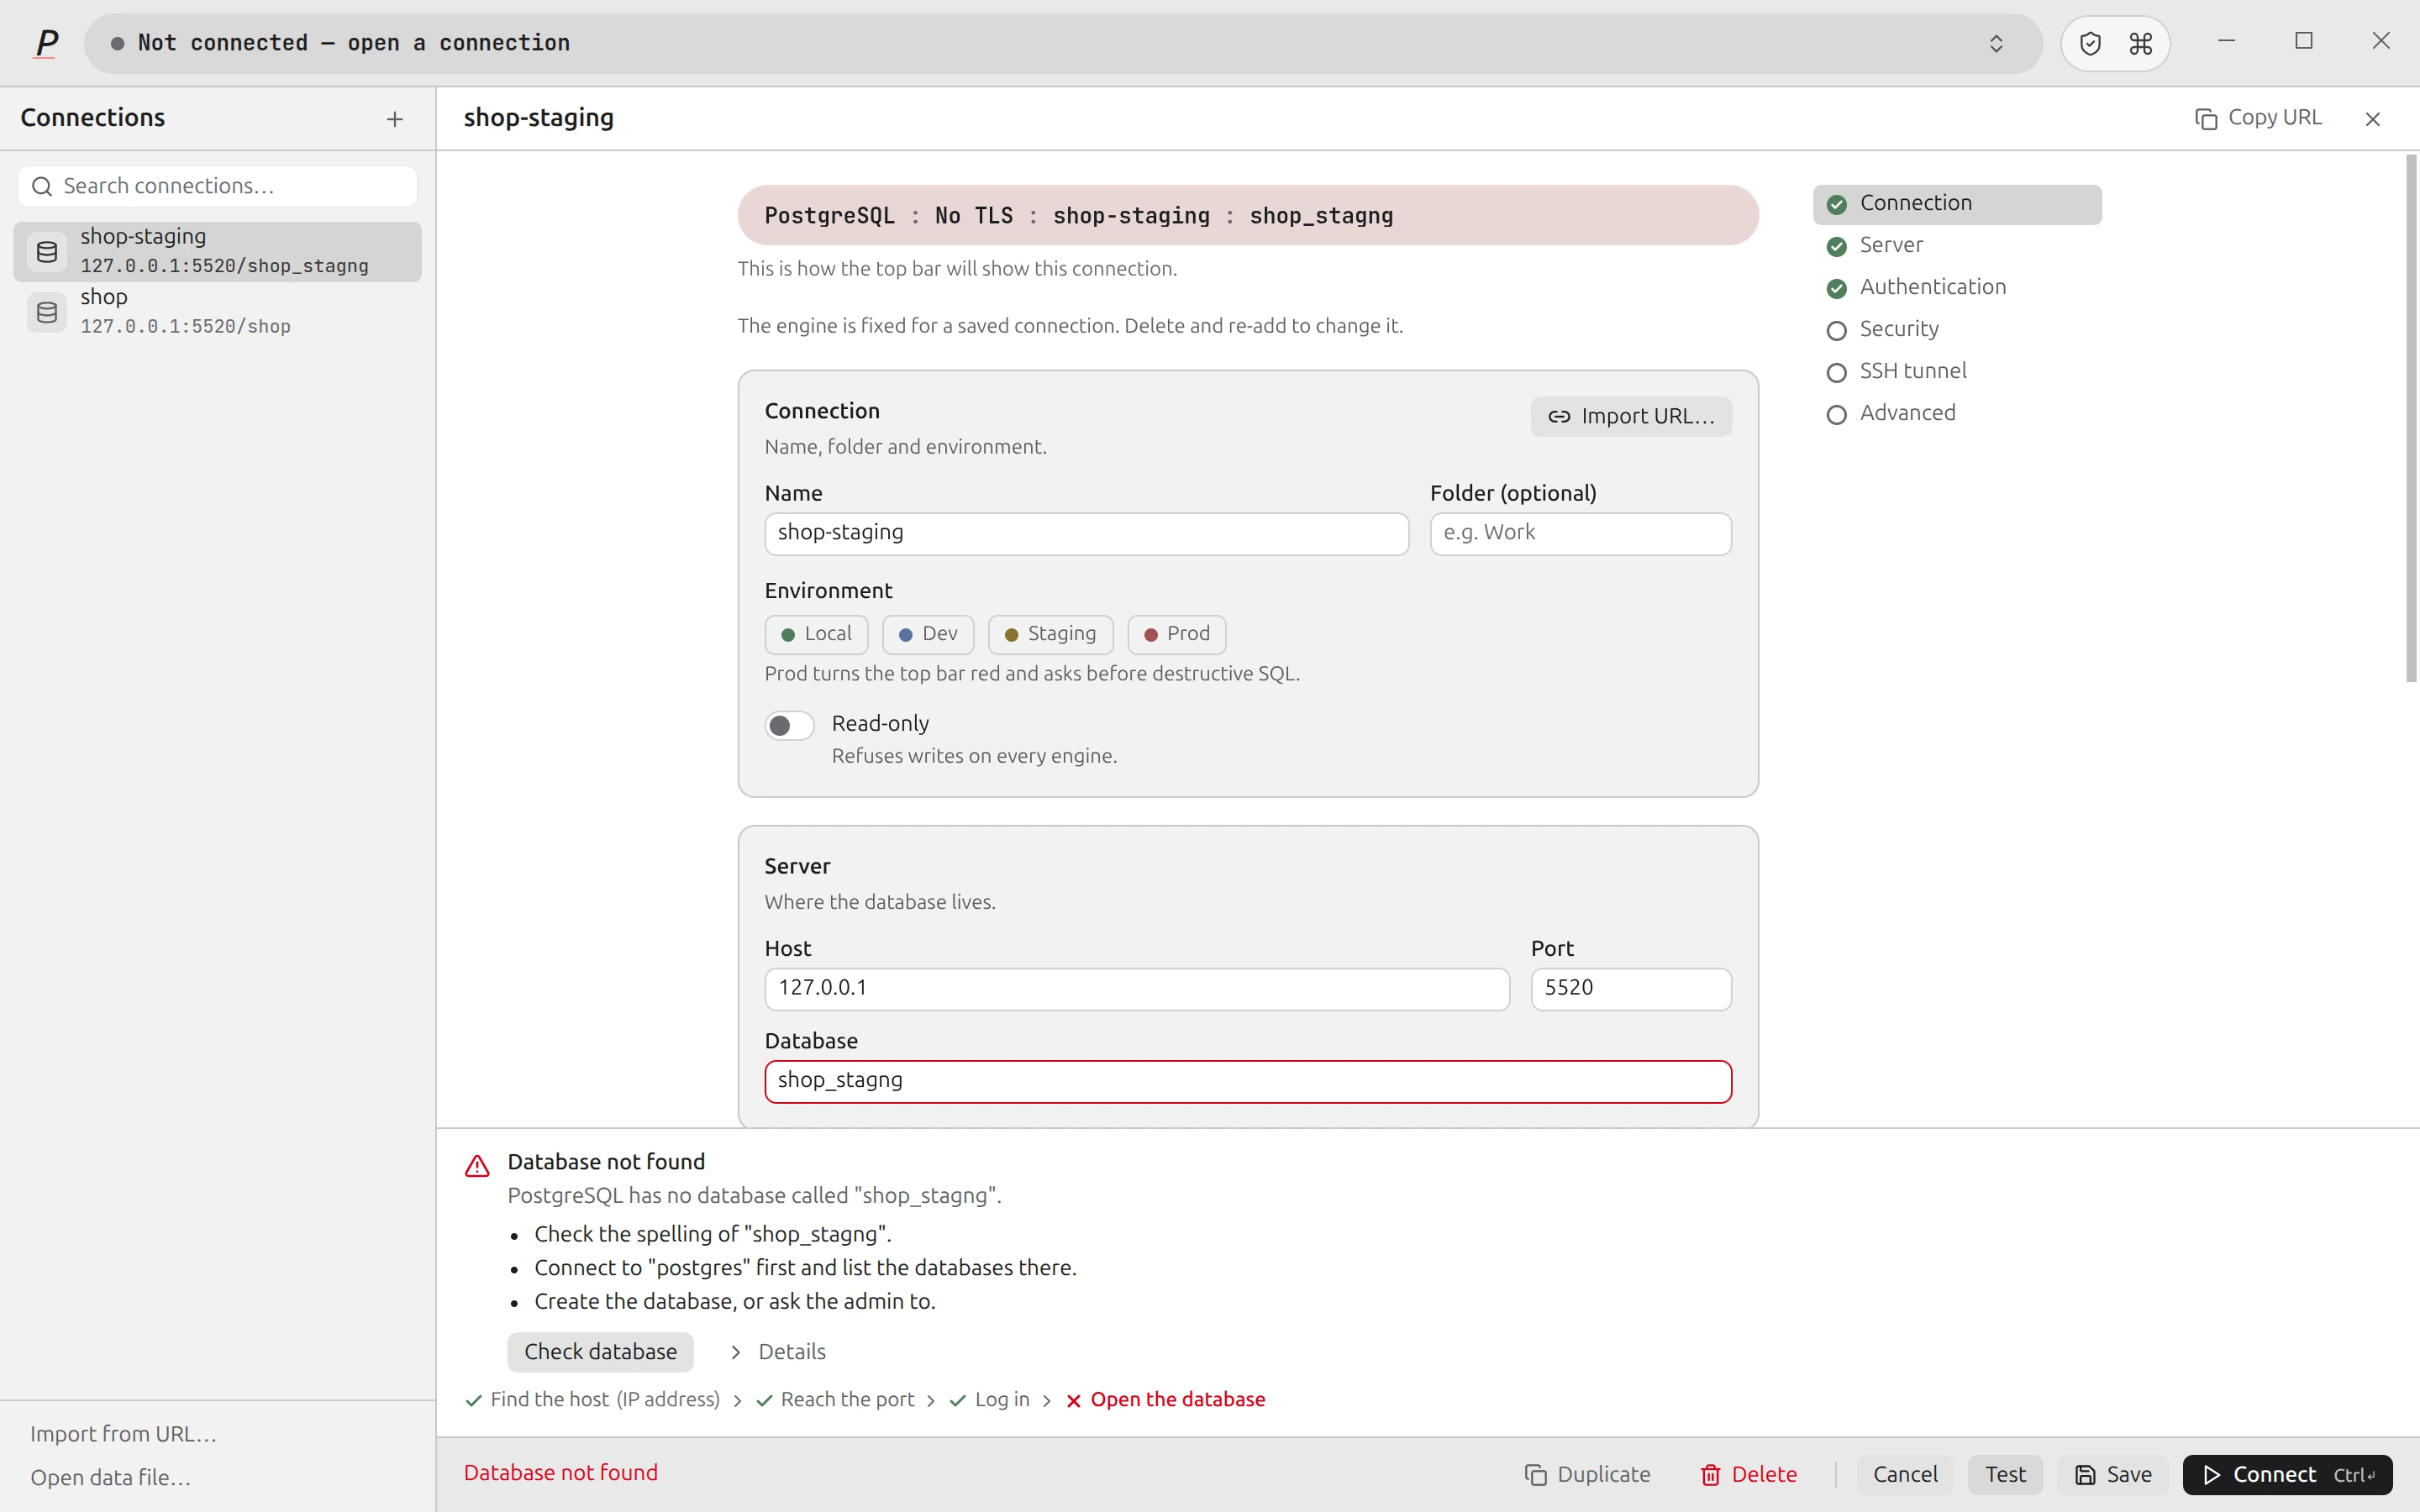Toggle the Read-only switch
Viewport: 2420px width, 1512px height.
tap(789, 724)
